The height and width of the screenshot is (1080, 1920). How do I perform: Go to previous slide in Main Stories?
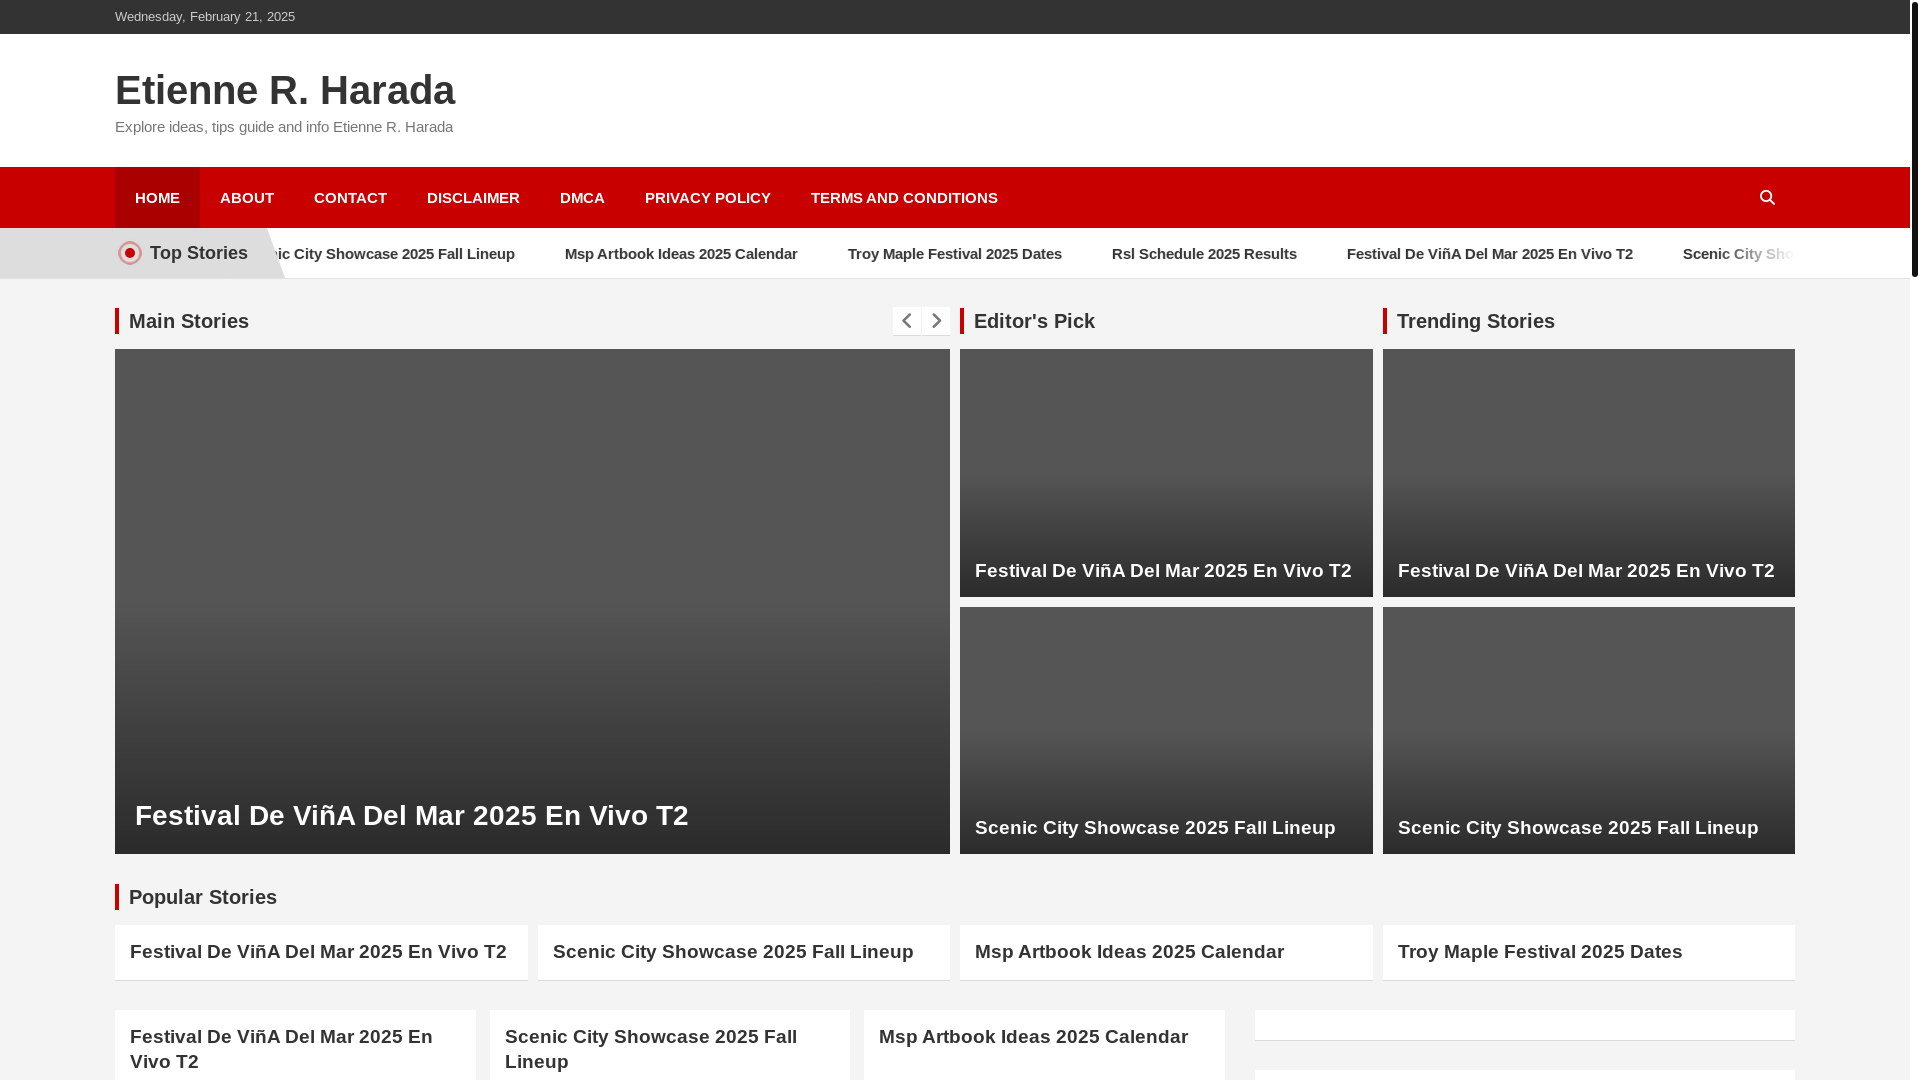(x=907, y=321)
